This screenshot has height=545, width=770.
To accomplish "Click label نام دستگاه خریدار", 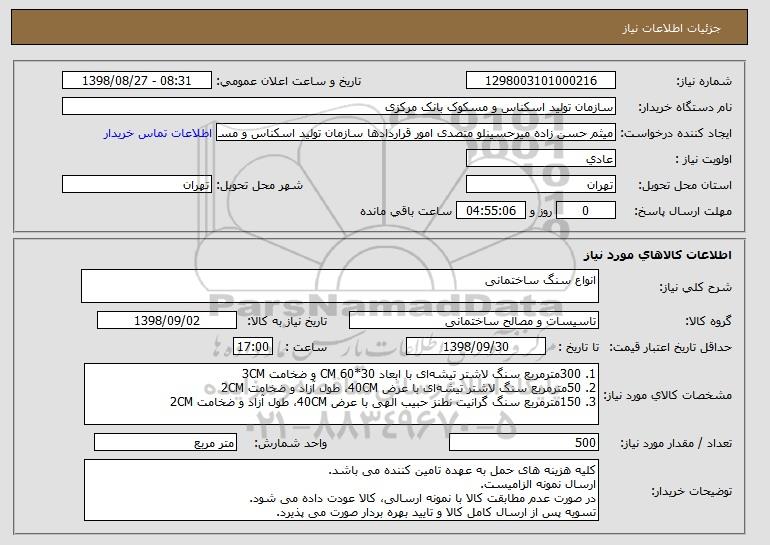I will click(x=686, y=107).
